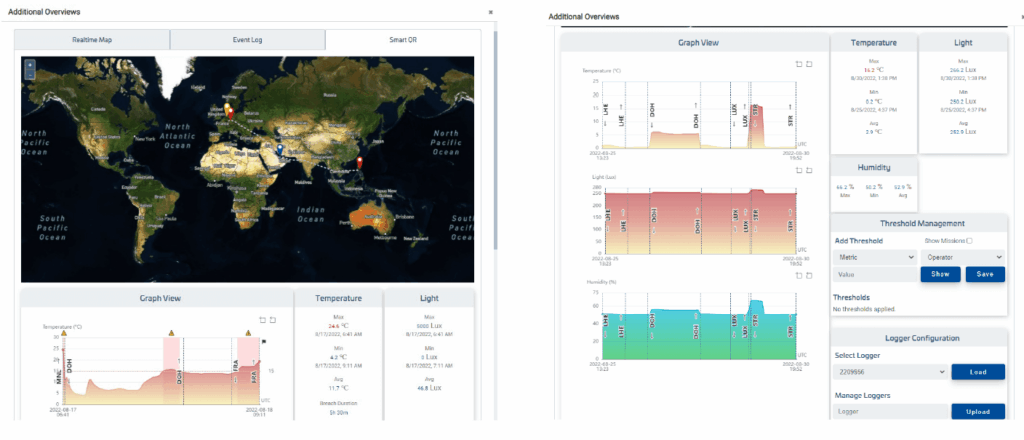Click the Show threshold button
Image resolution: width=1024 pixels, height=440 pixels.
pos(939,274)
